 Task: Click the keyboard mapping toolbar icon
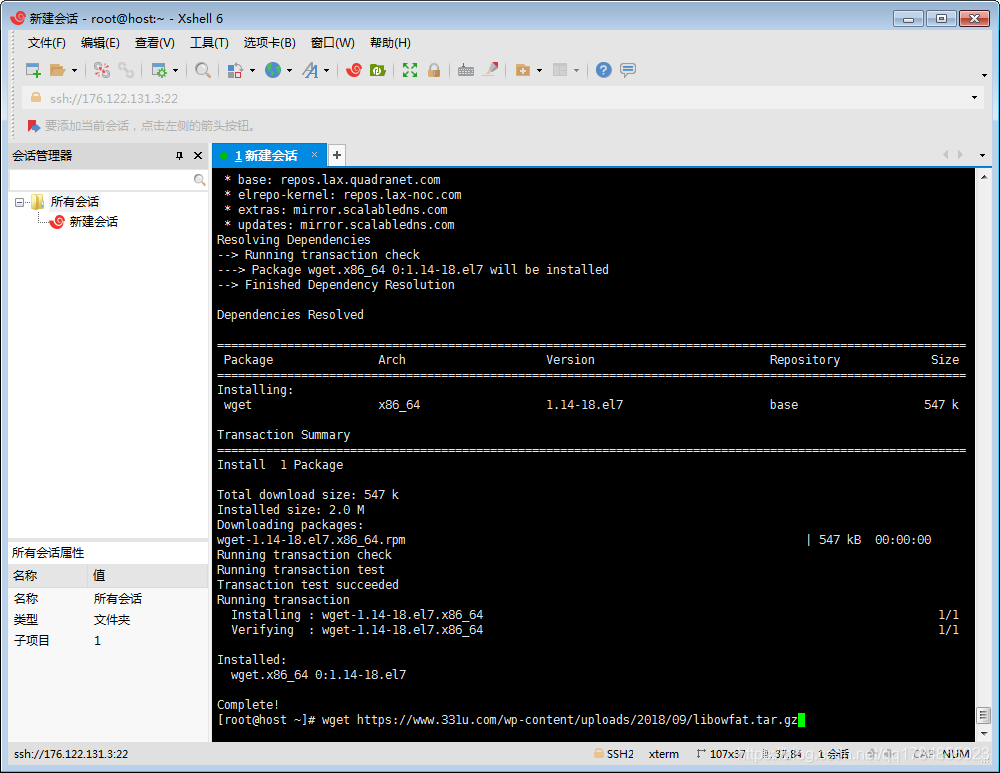pos(466,70)
